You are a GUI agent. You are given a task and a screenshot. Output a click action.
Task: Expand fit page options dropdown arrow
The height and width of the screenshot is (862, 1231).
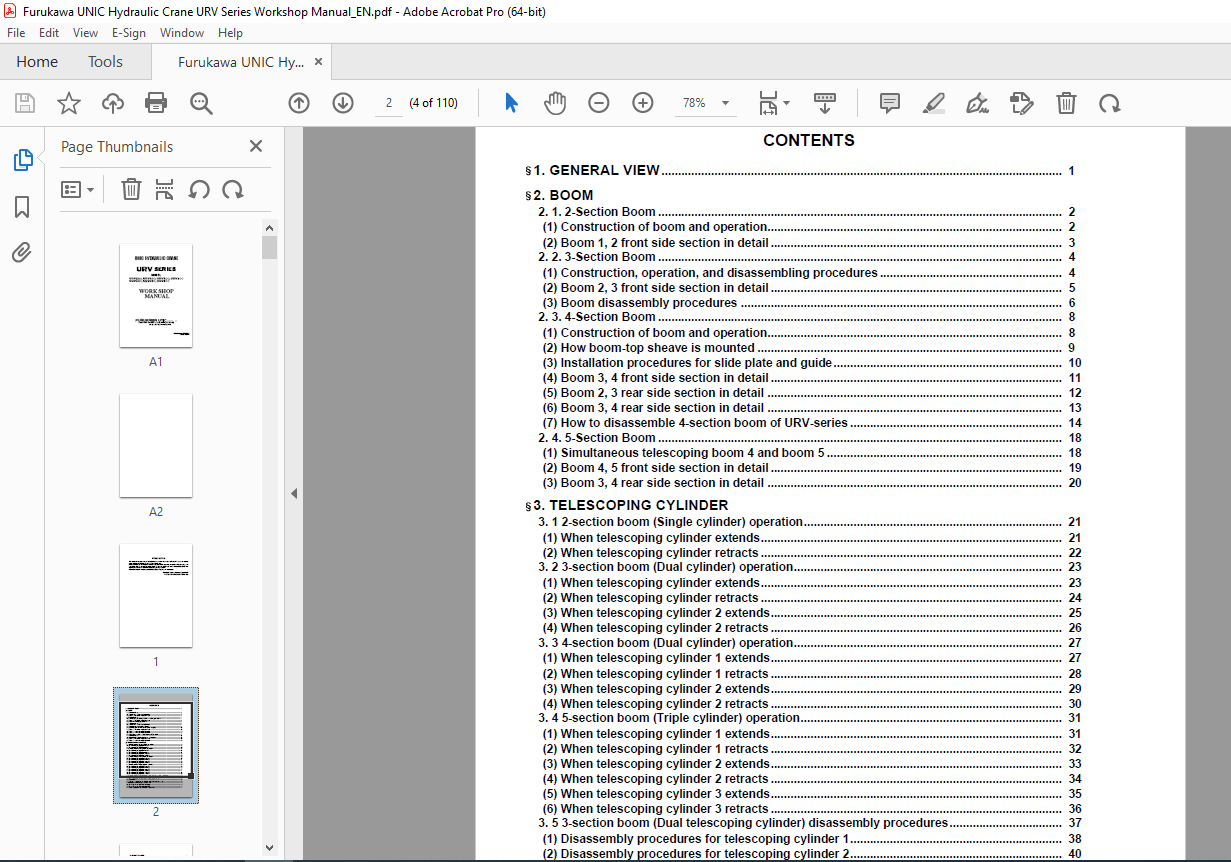(786, 103)
